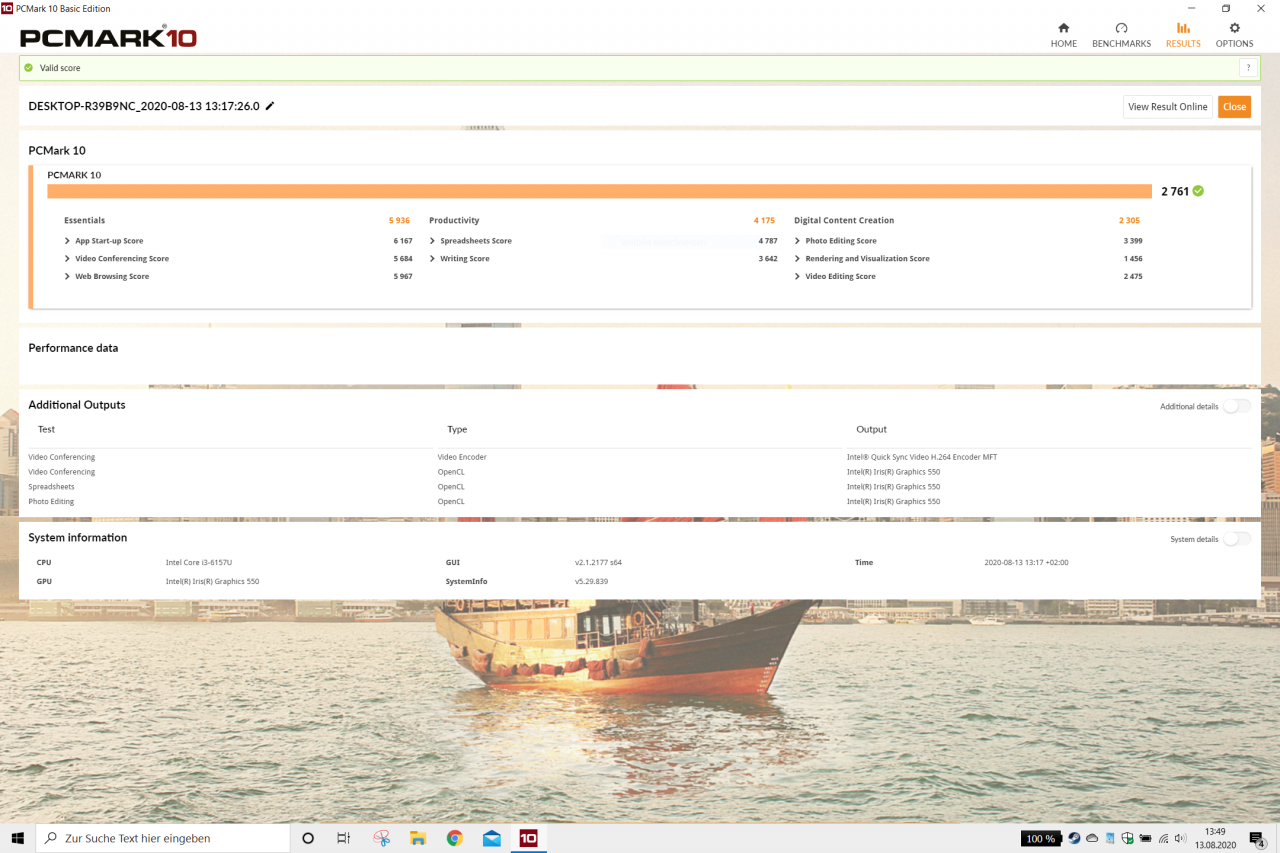Image resolution: width=1280 pixels, height=853 pixels.
Task: Click the GUI version v2.1.2177 s64
Action: 598,563
